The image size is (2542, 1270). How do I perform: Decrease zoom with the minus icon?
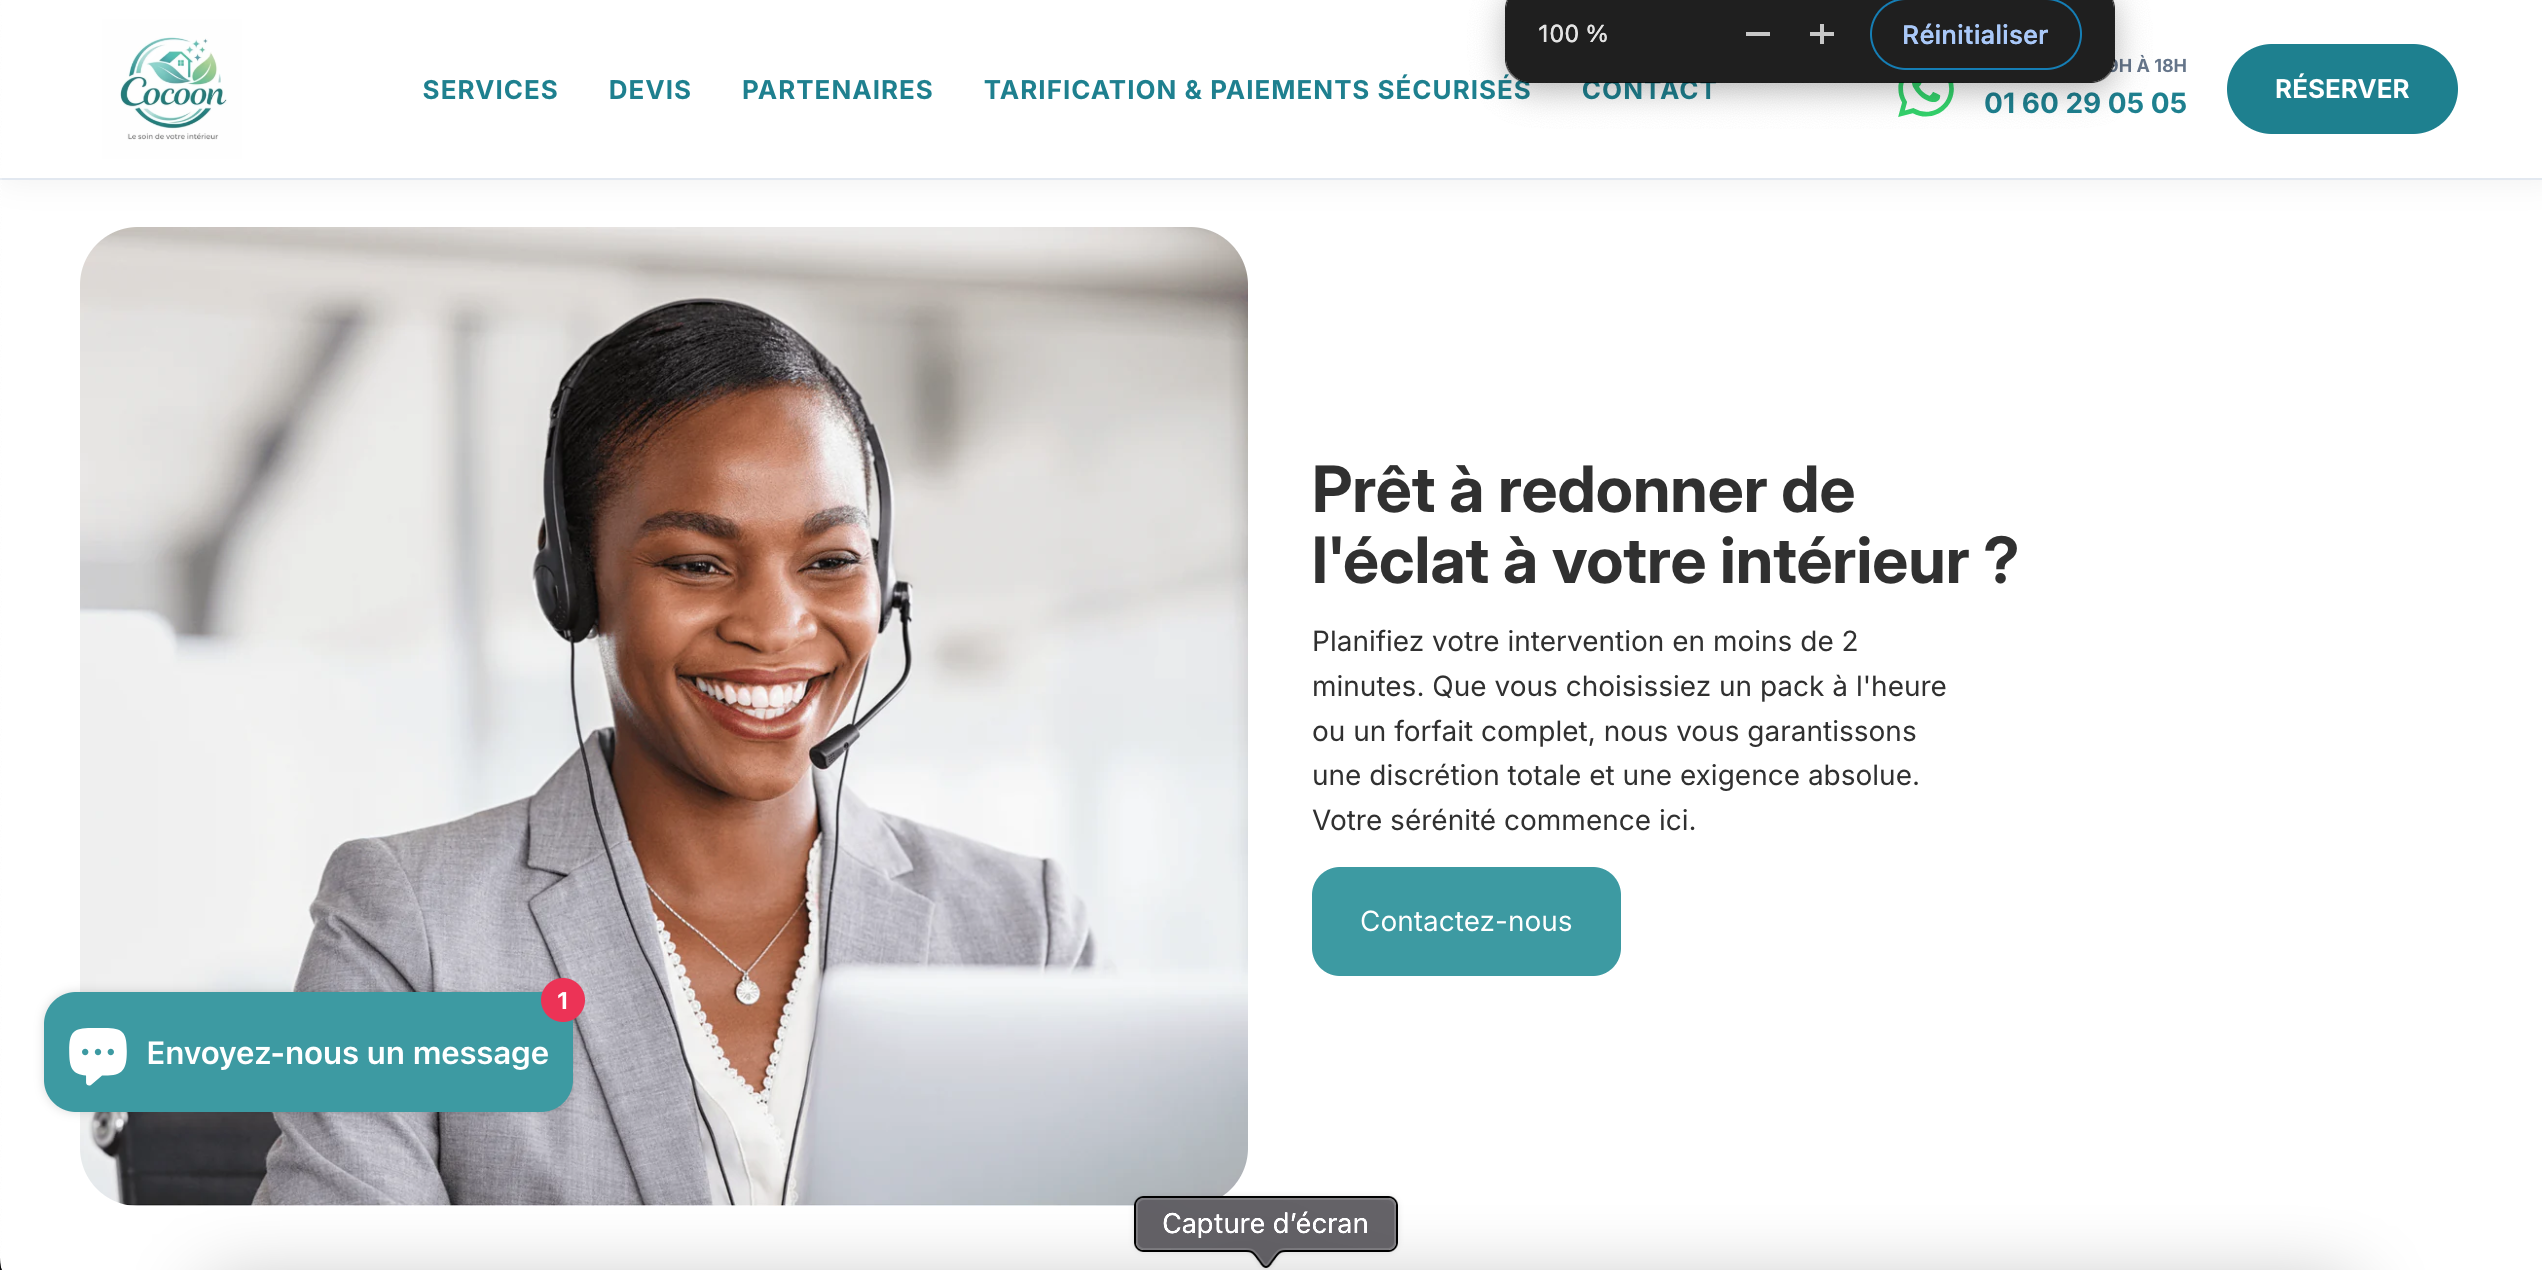(x=1758, y=35)
